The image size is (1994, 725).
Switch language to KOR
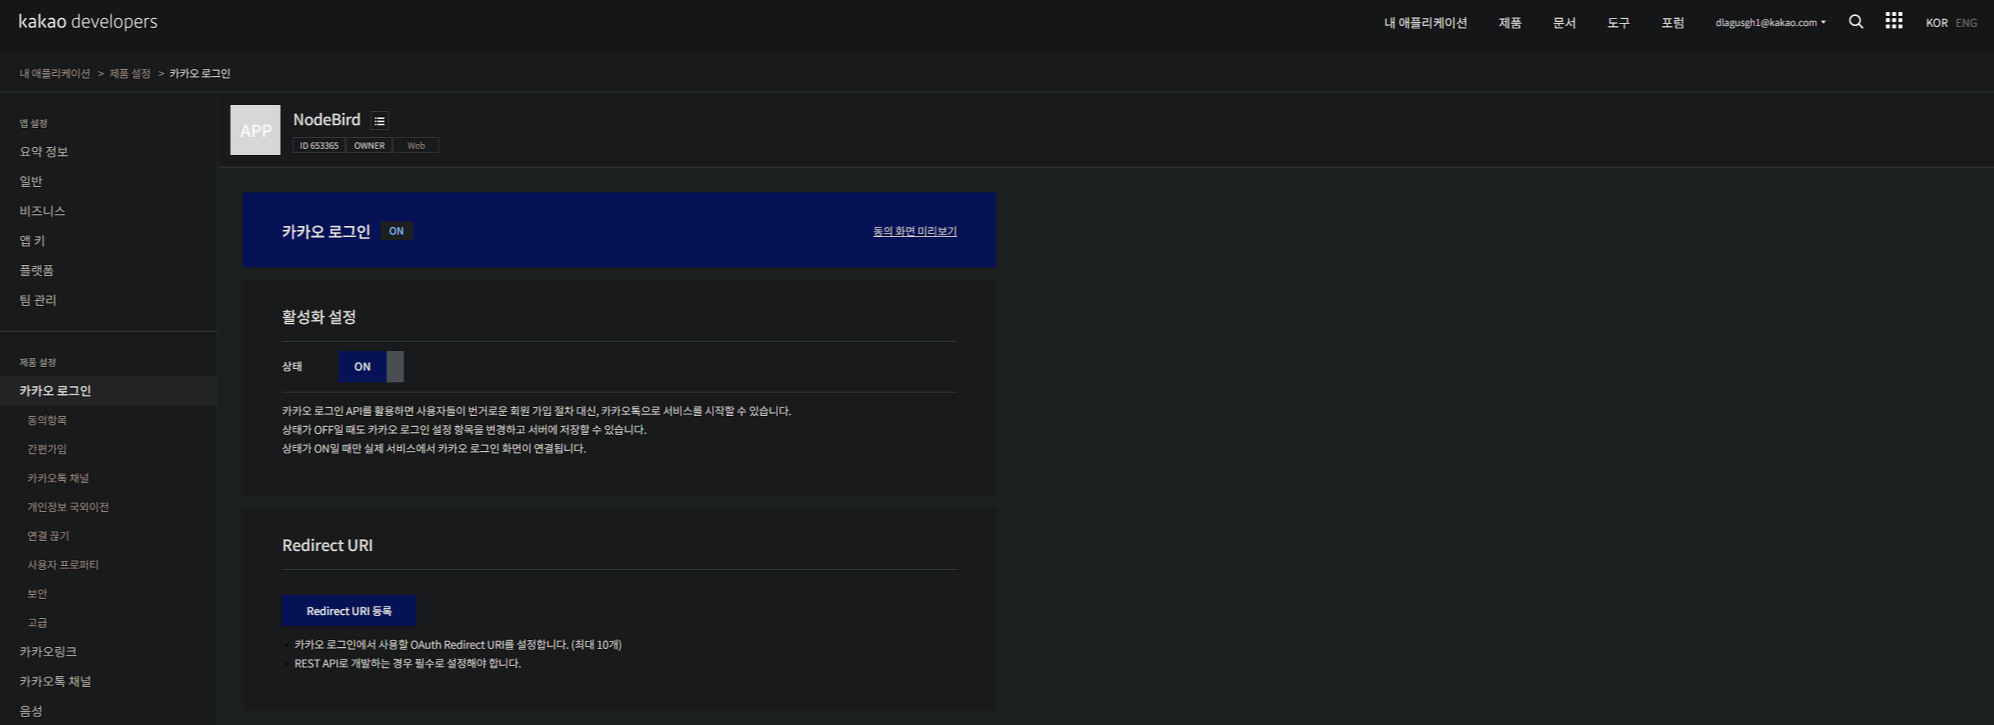(1936, 23)
